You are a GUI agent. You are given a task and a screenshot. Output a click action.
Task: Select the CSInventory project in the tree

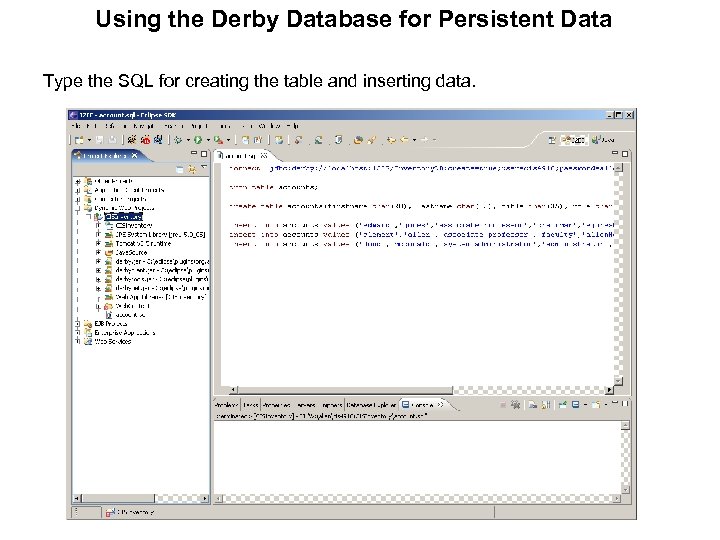(x=124, y=217)
